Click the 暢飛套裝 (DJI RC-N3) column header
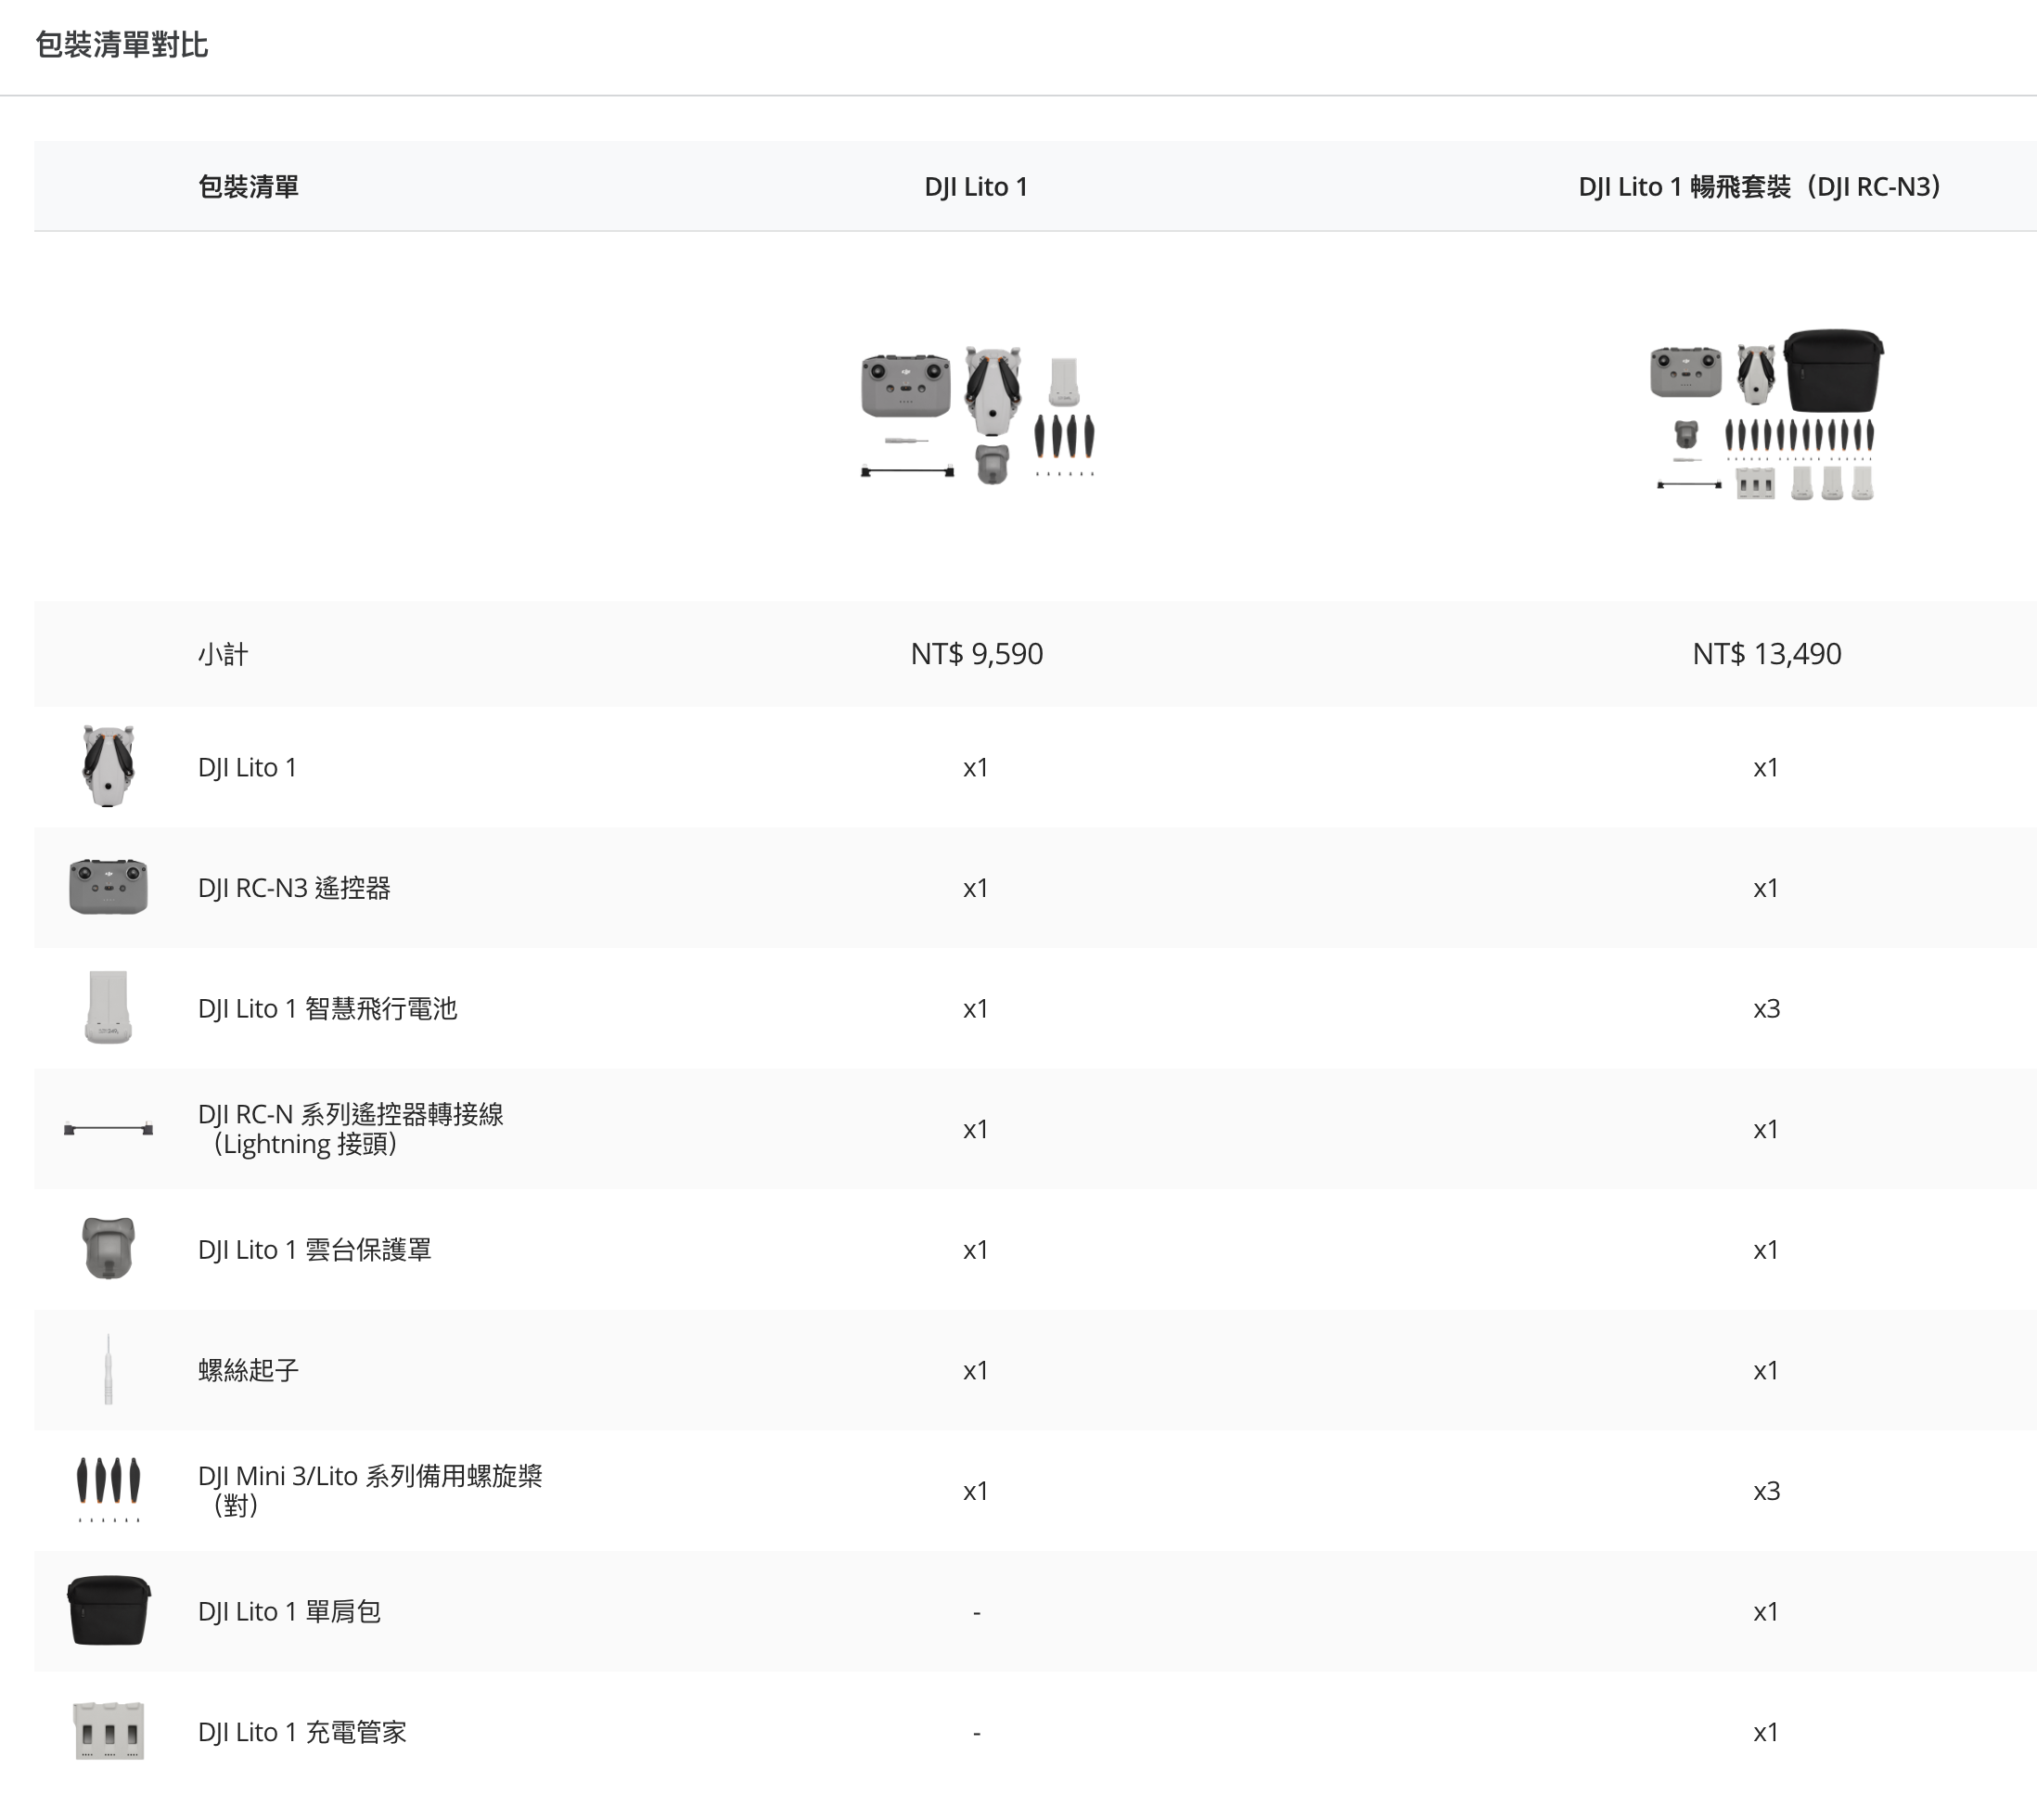Screen dimensions: 2037x1820 [x=1759, y=187]
